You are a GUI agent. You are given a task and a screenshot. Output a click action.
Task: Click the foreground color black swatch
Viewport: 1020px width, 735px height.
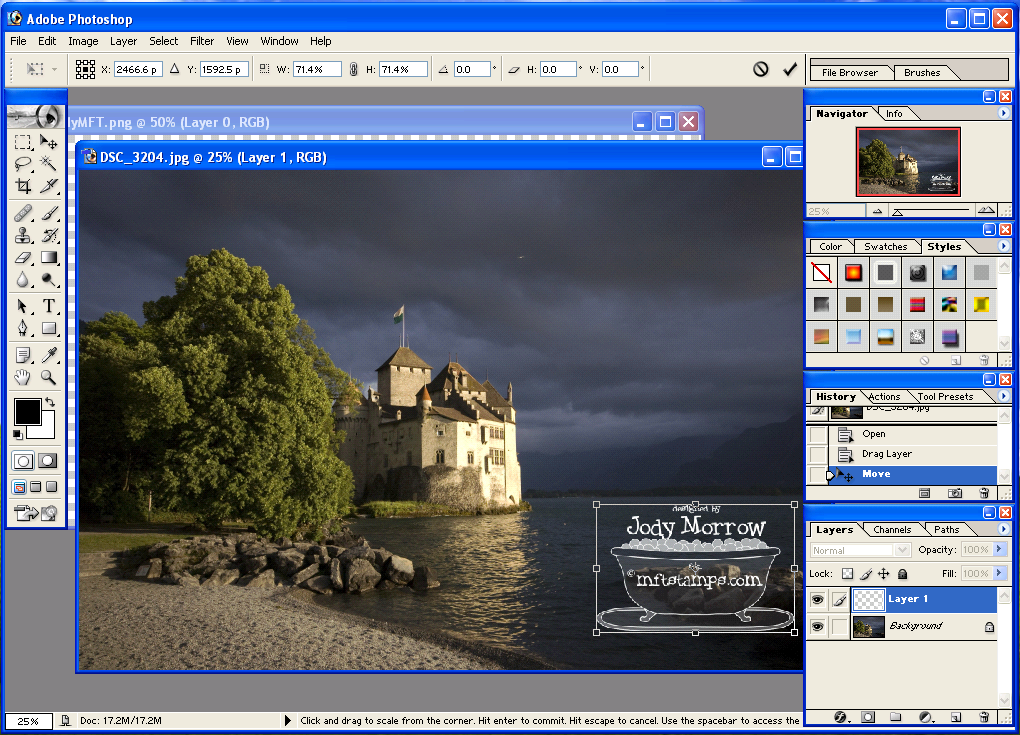pyautogui.click(x=27, y=411)
